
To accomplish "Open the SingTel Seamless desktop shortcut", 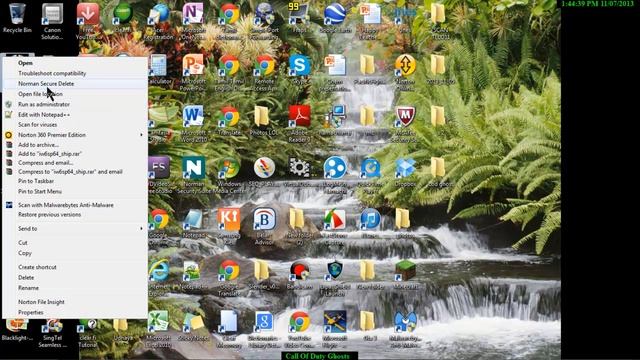I will [x=52, y=333].
